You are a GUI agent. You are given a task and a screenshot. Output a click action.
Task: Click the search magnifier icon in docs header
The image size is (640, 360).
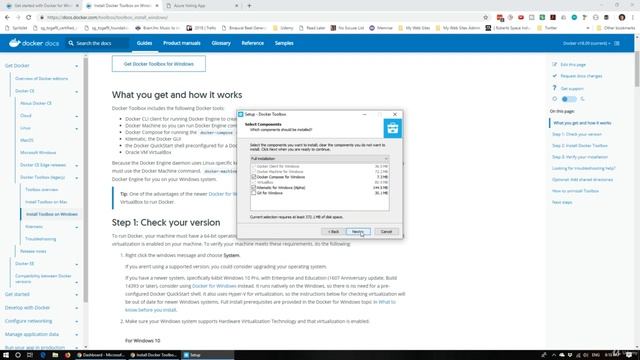71,43
